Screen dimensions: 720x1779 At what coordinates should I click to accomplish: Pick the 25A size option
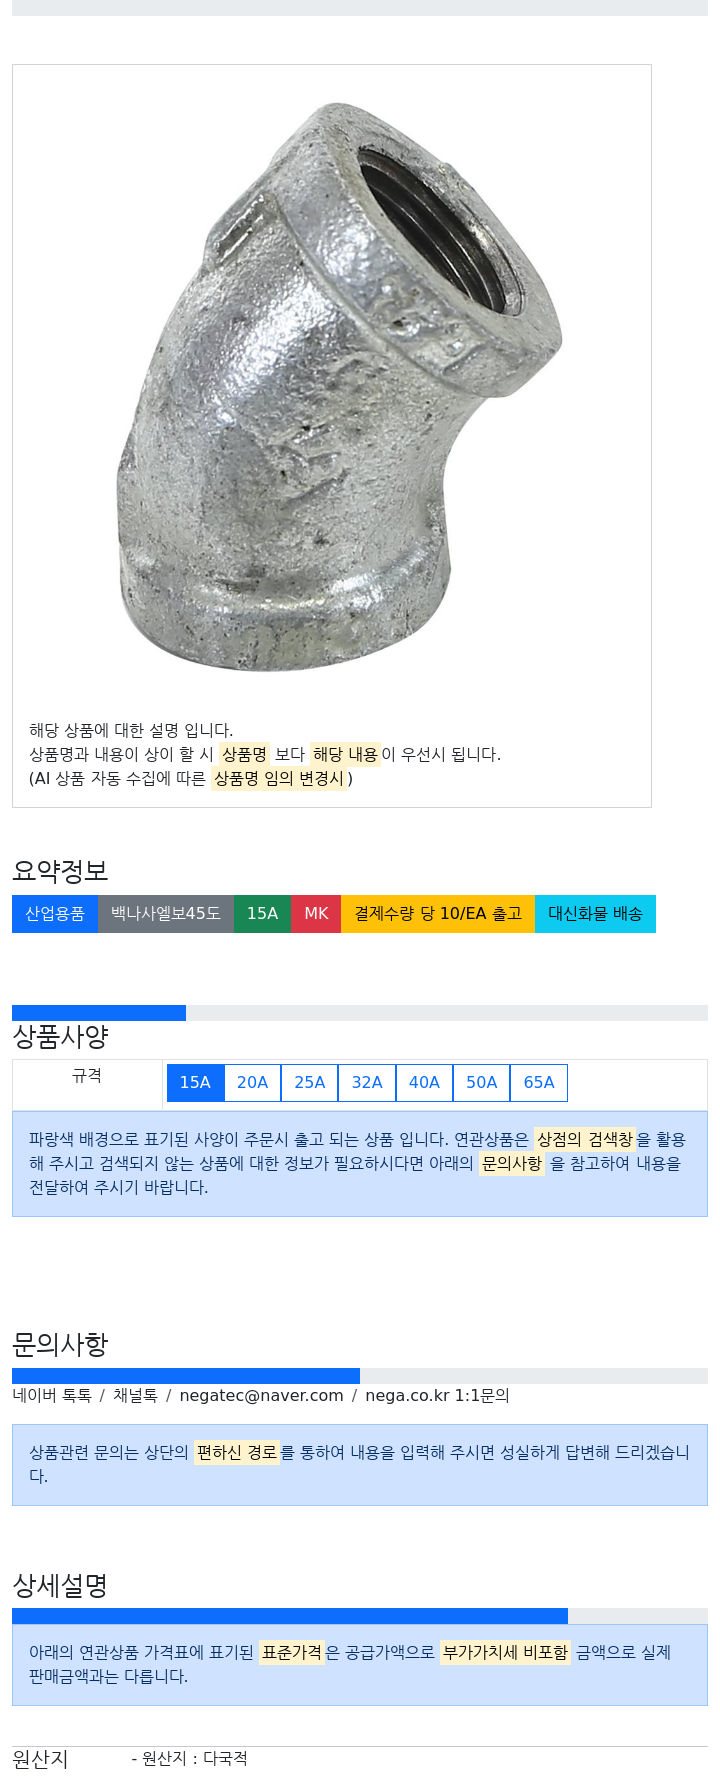click(x=310, y=1083)
